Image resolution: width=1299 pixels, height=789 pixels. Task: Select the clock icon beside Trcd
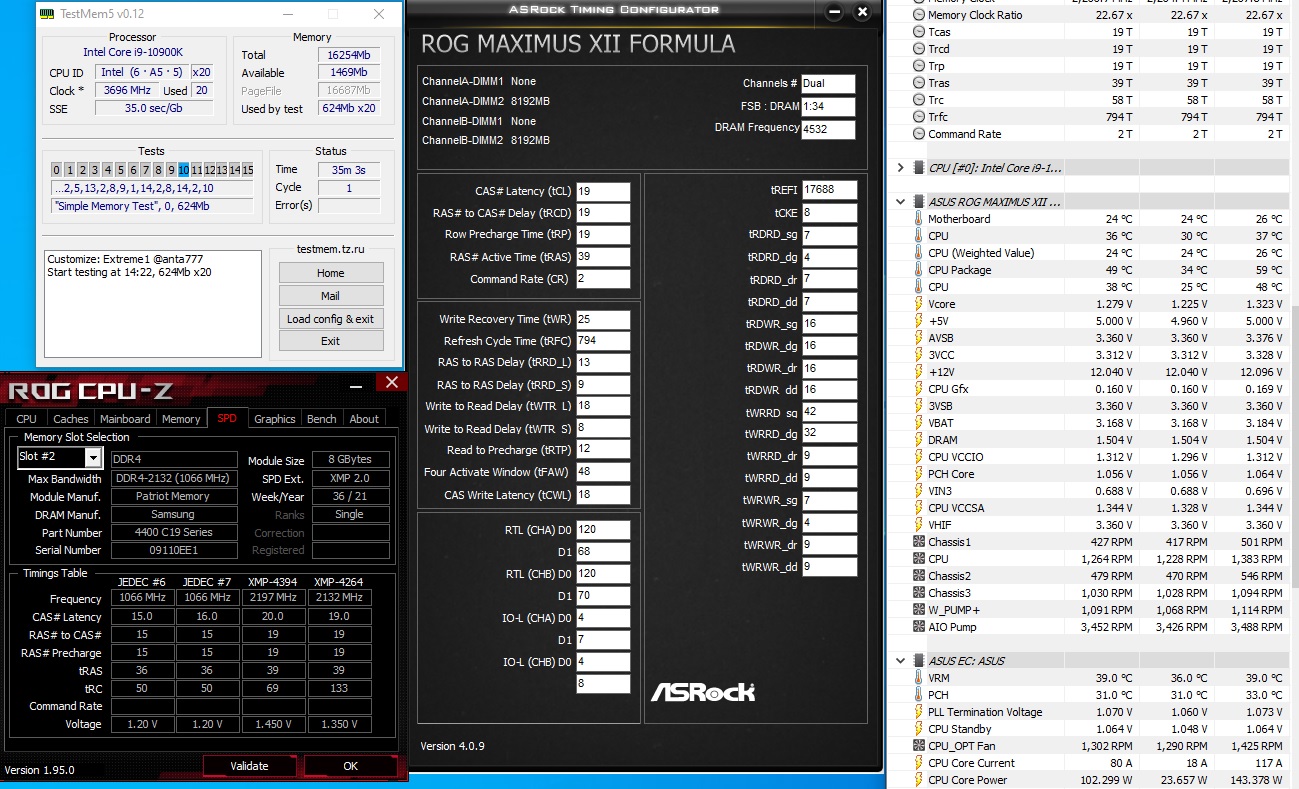(x=919, y=49)
